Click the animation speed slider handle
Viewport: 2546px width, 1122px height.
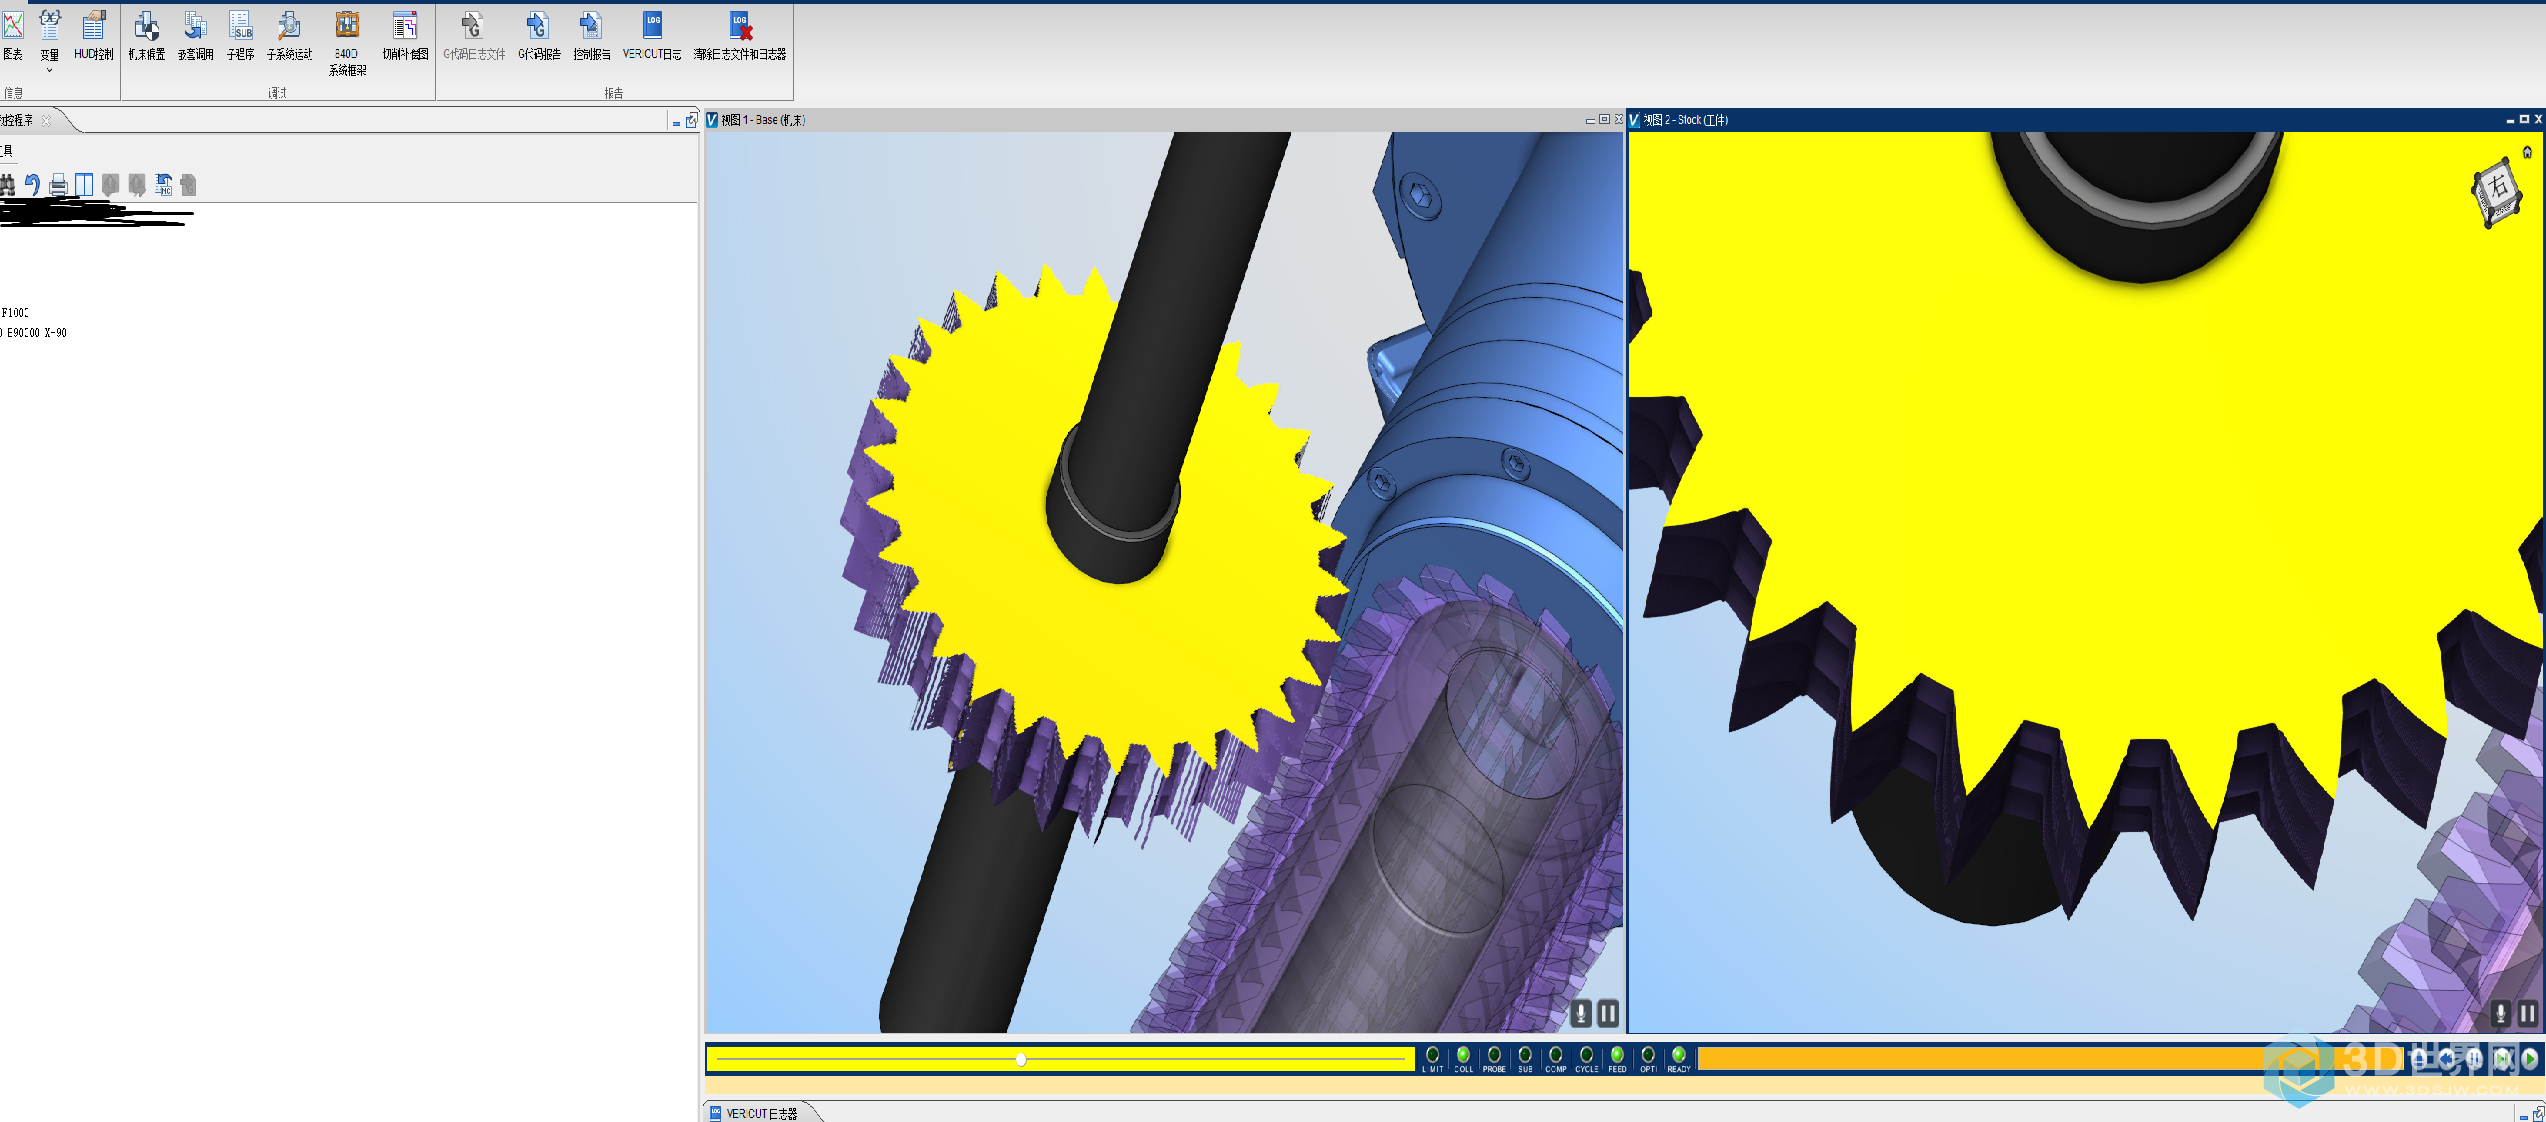click(x=1021, y=1060)
